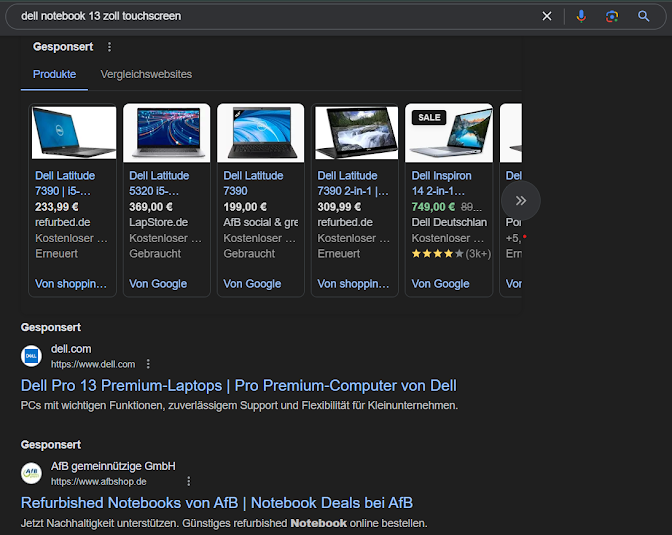Screen dimensions: 672x535
Task: Advance product carousel with double-arrow button
Action: [521, 201]
